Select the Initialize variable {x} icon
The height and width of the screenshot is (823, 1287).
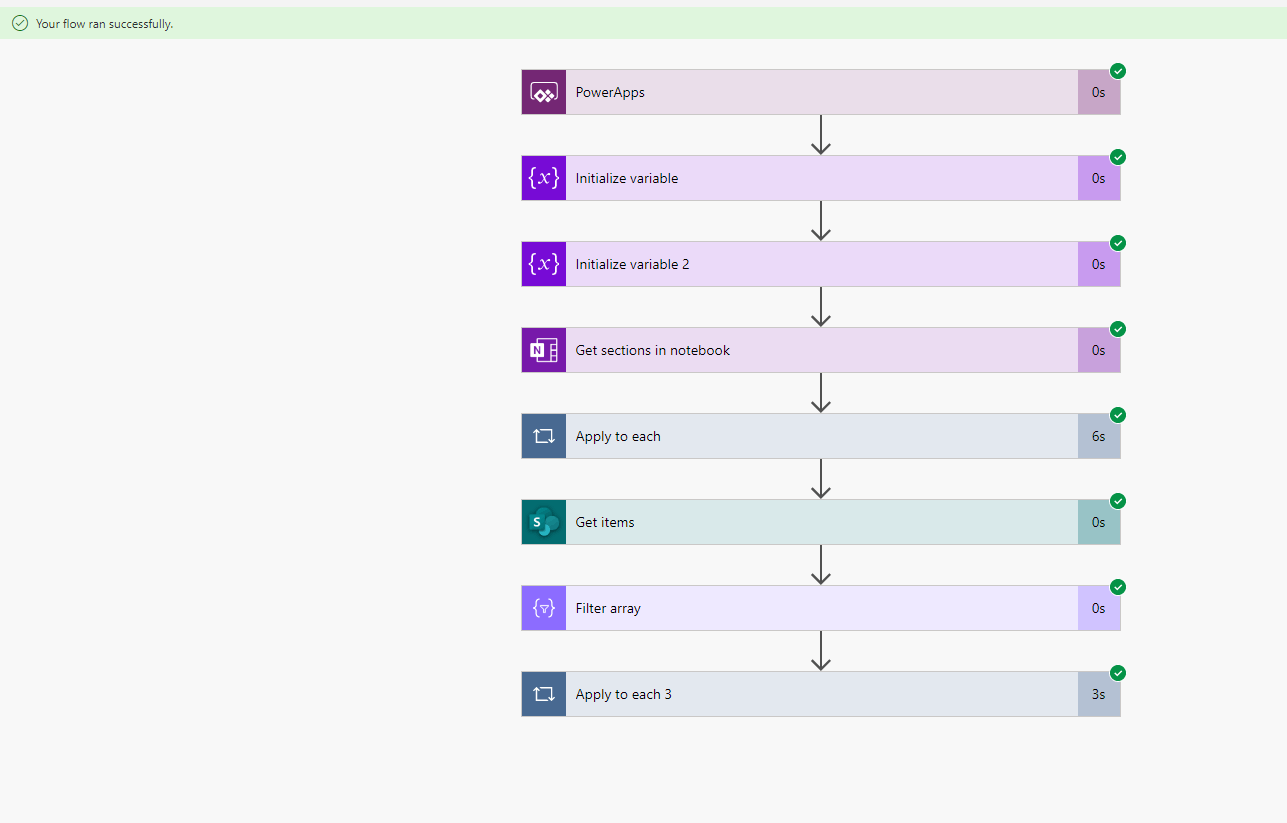[543, 177]
